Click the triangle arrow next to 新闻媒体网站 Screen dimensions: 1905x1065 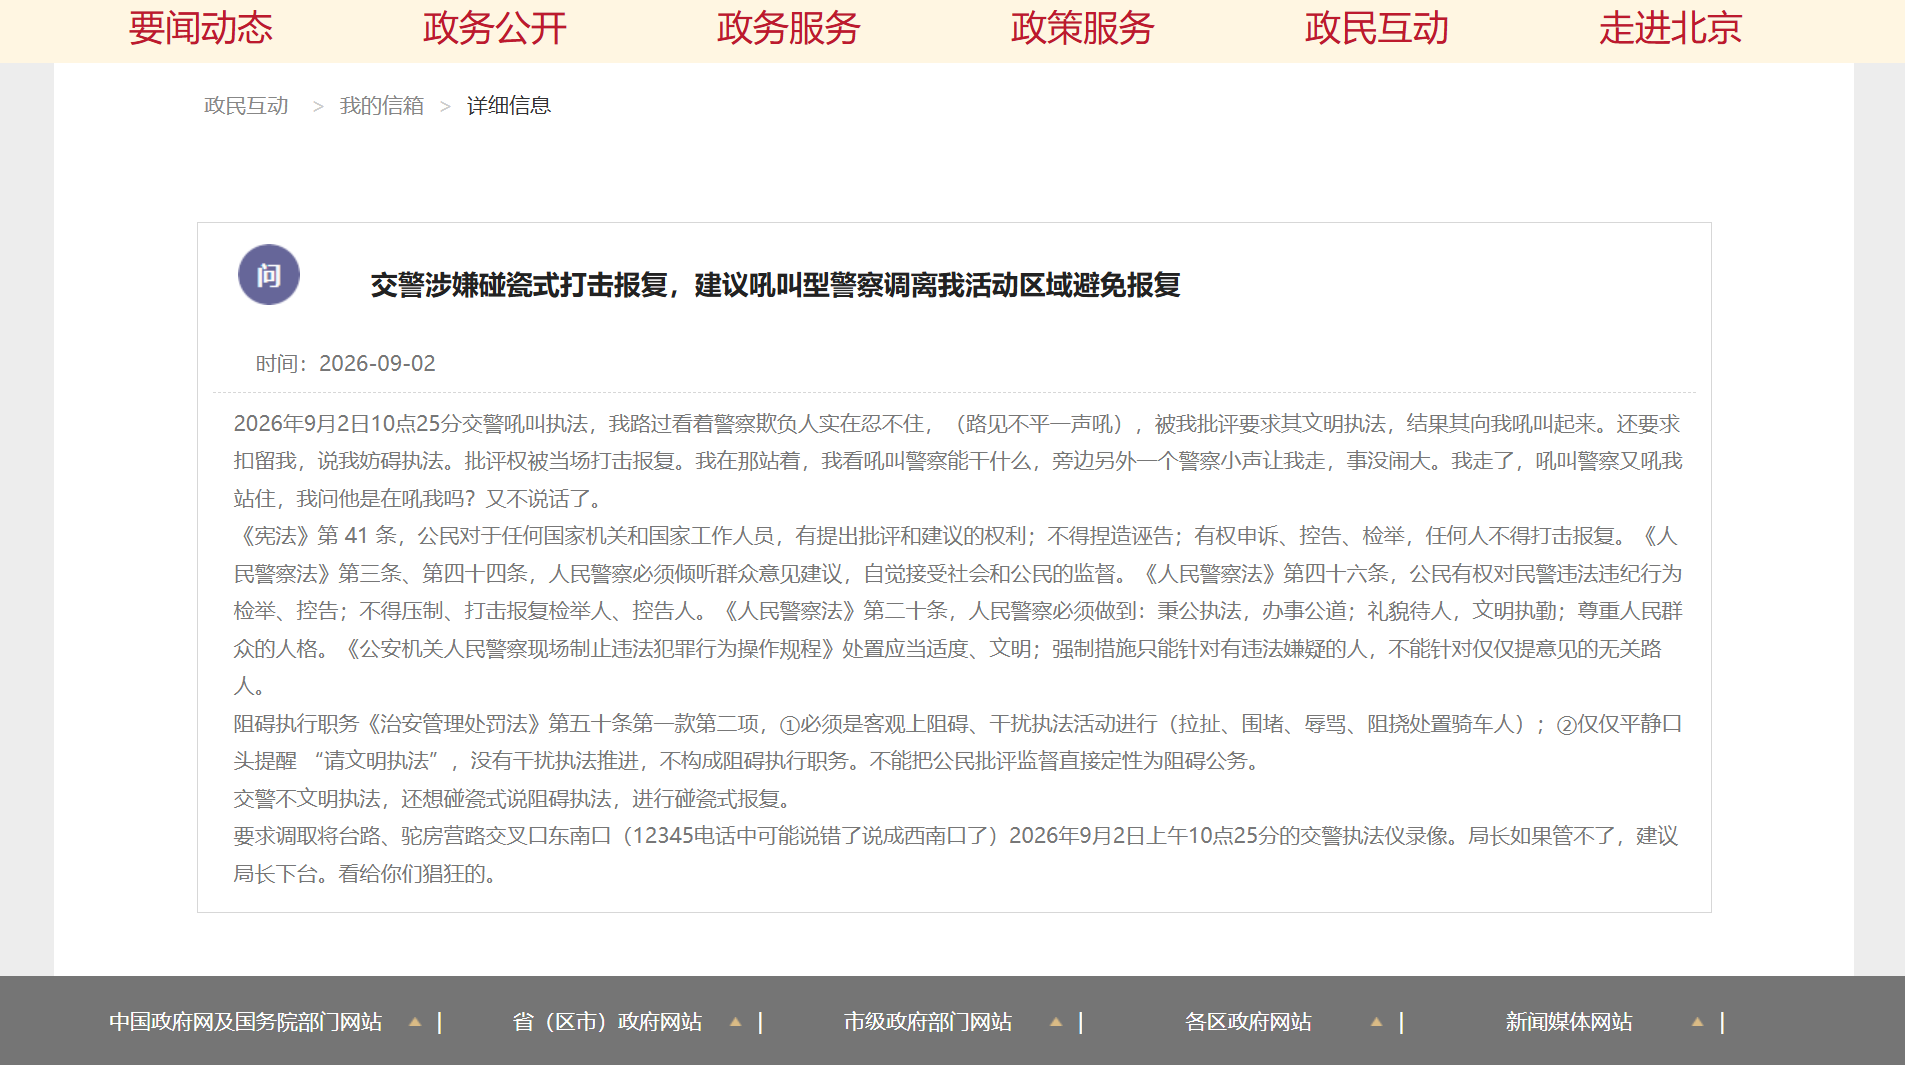coord(1697,1022)
